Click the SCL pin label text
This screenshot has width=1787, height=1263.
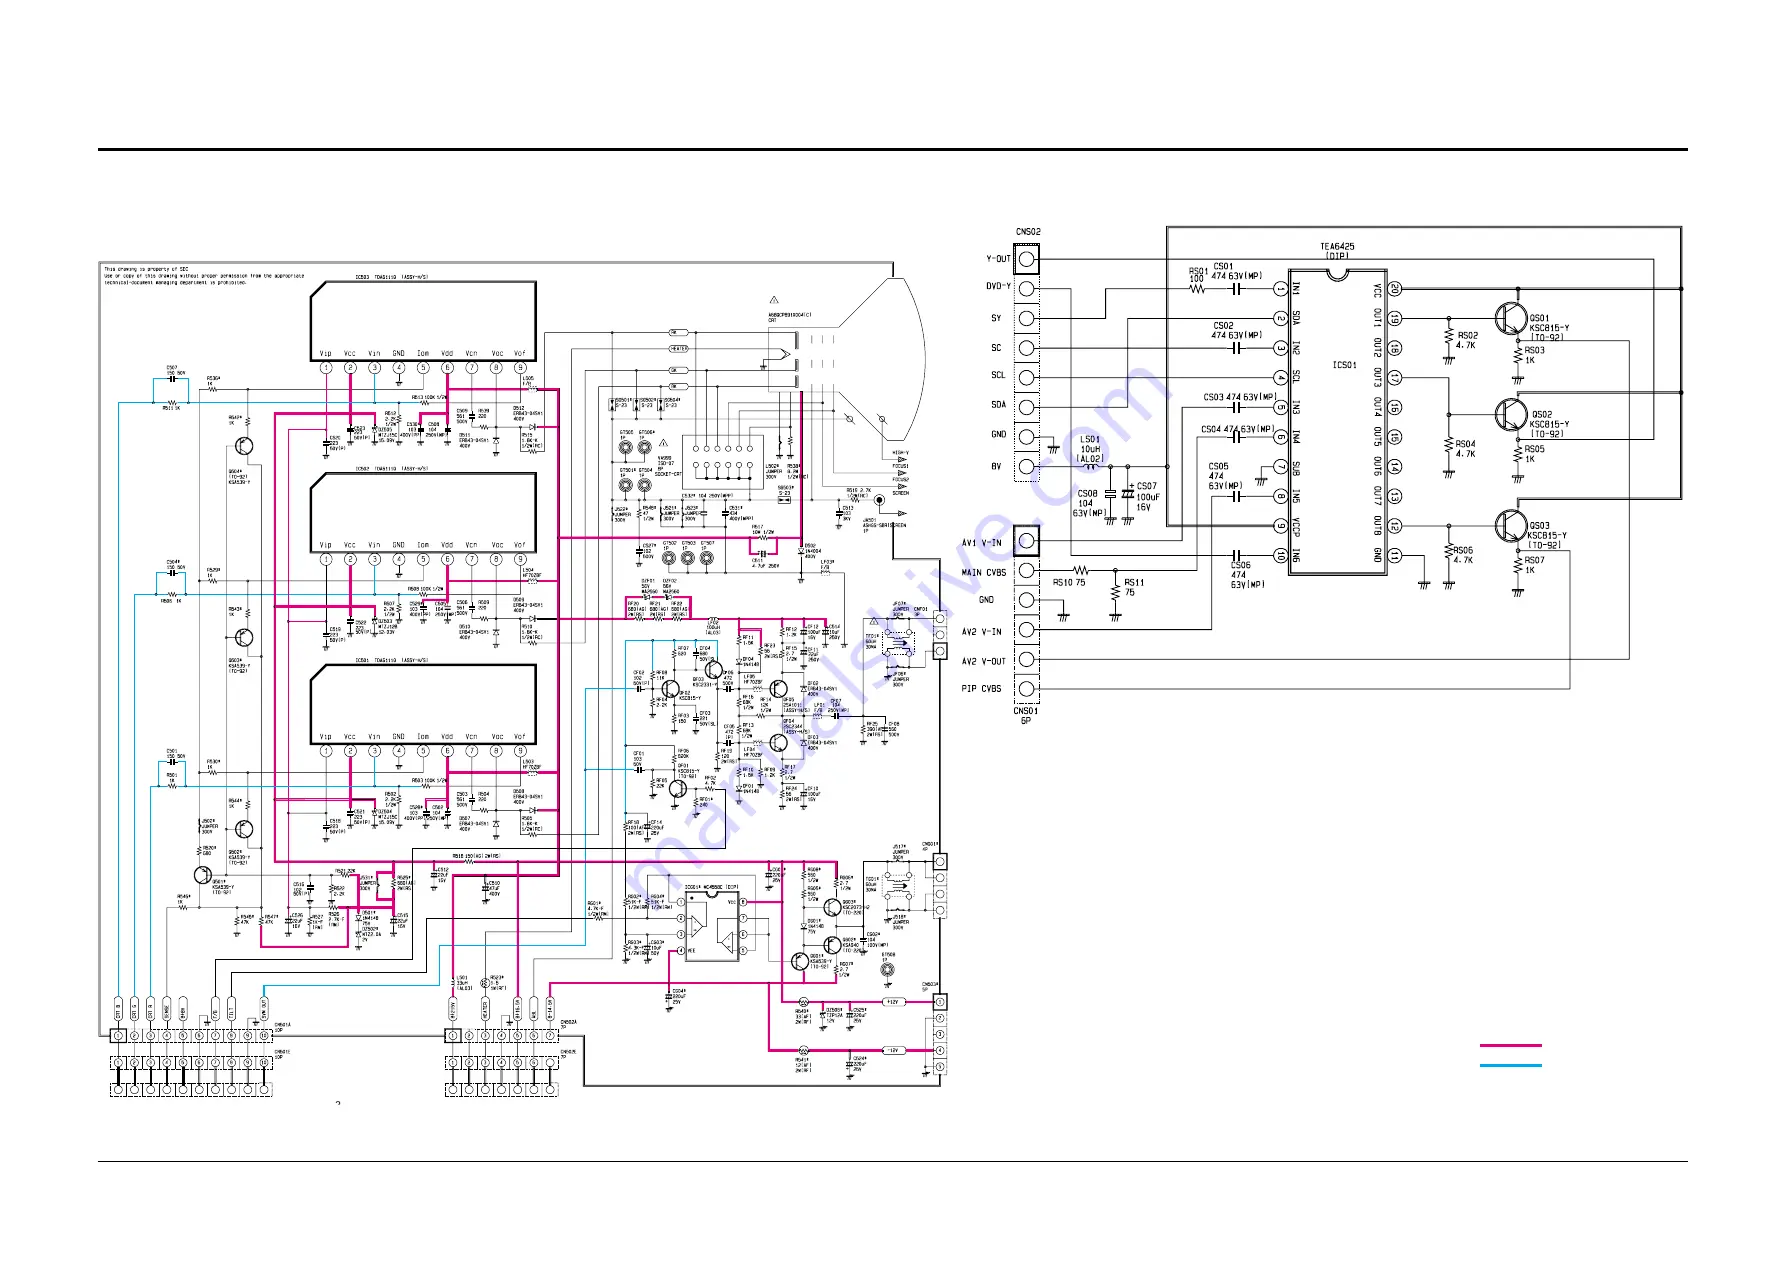click(997, 376)
